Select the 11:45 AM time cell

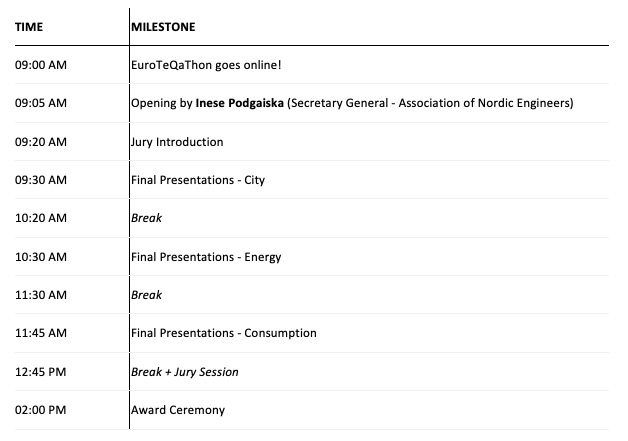(x=41, y=333)
